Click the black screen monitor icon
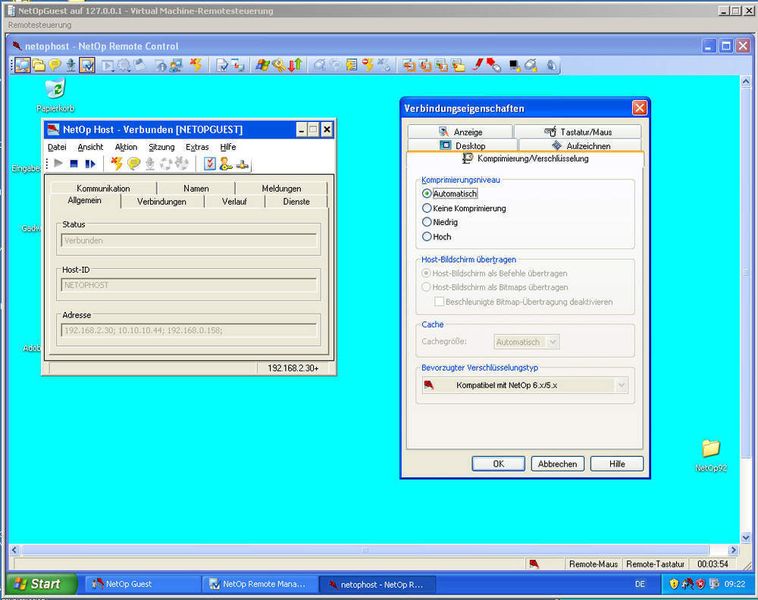This screenshot has height=600, width=758. (x=514, y=65)
